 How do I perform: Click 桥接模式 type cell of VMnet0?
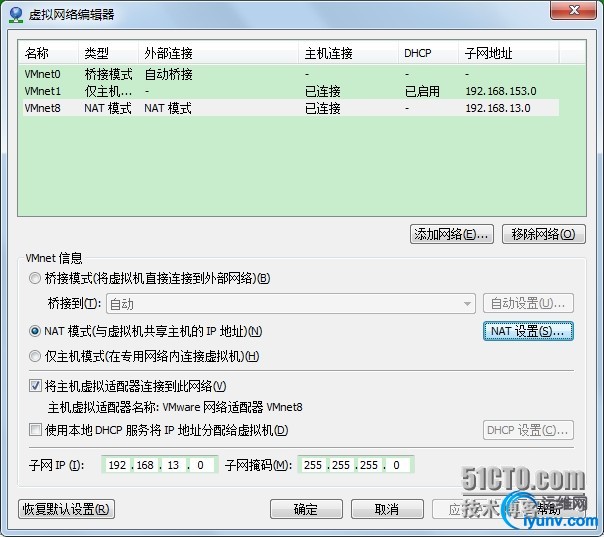[x=108, y=74]
